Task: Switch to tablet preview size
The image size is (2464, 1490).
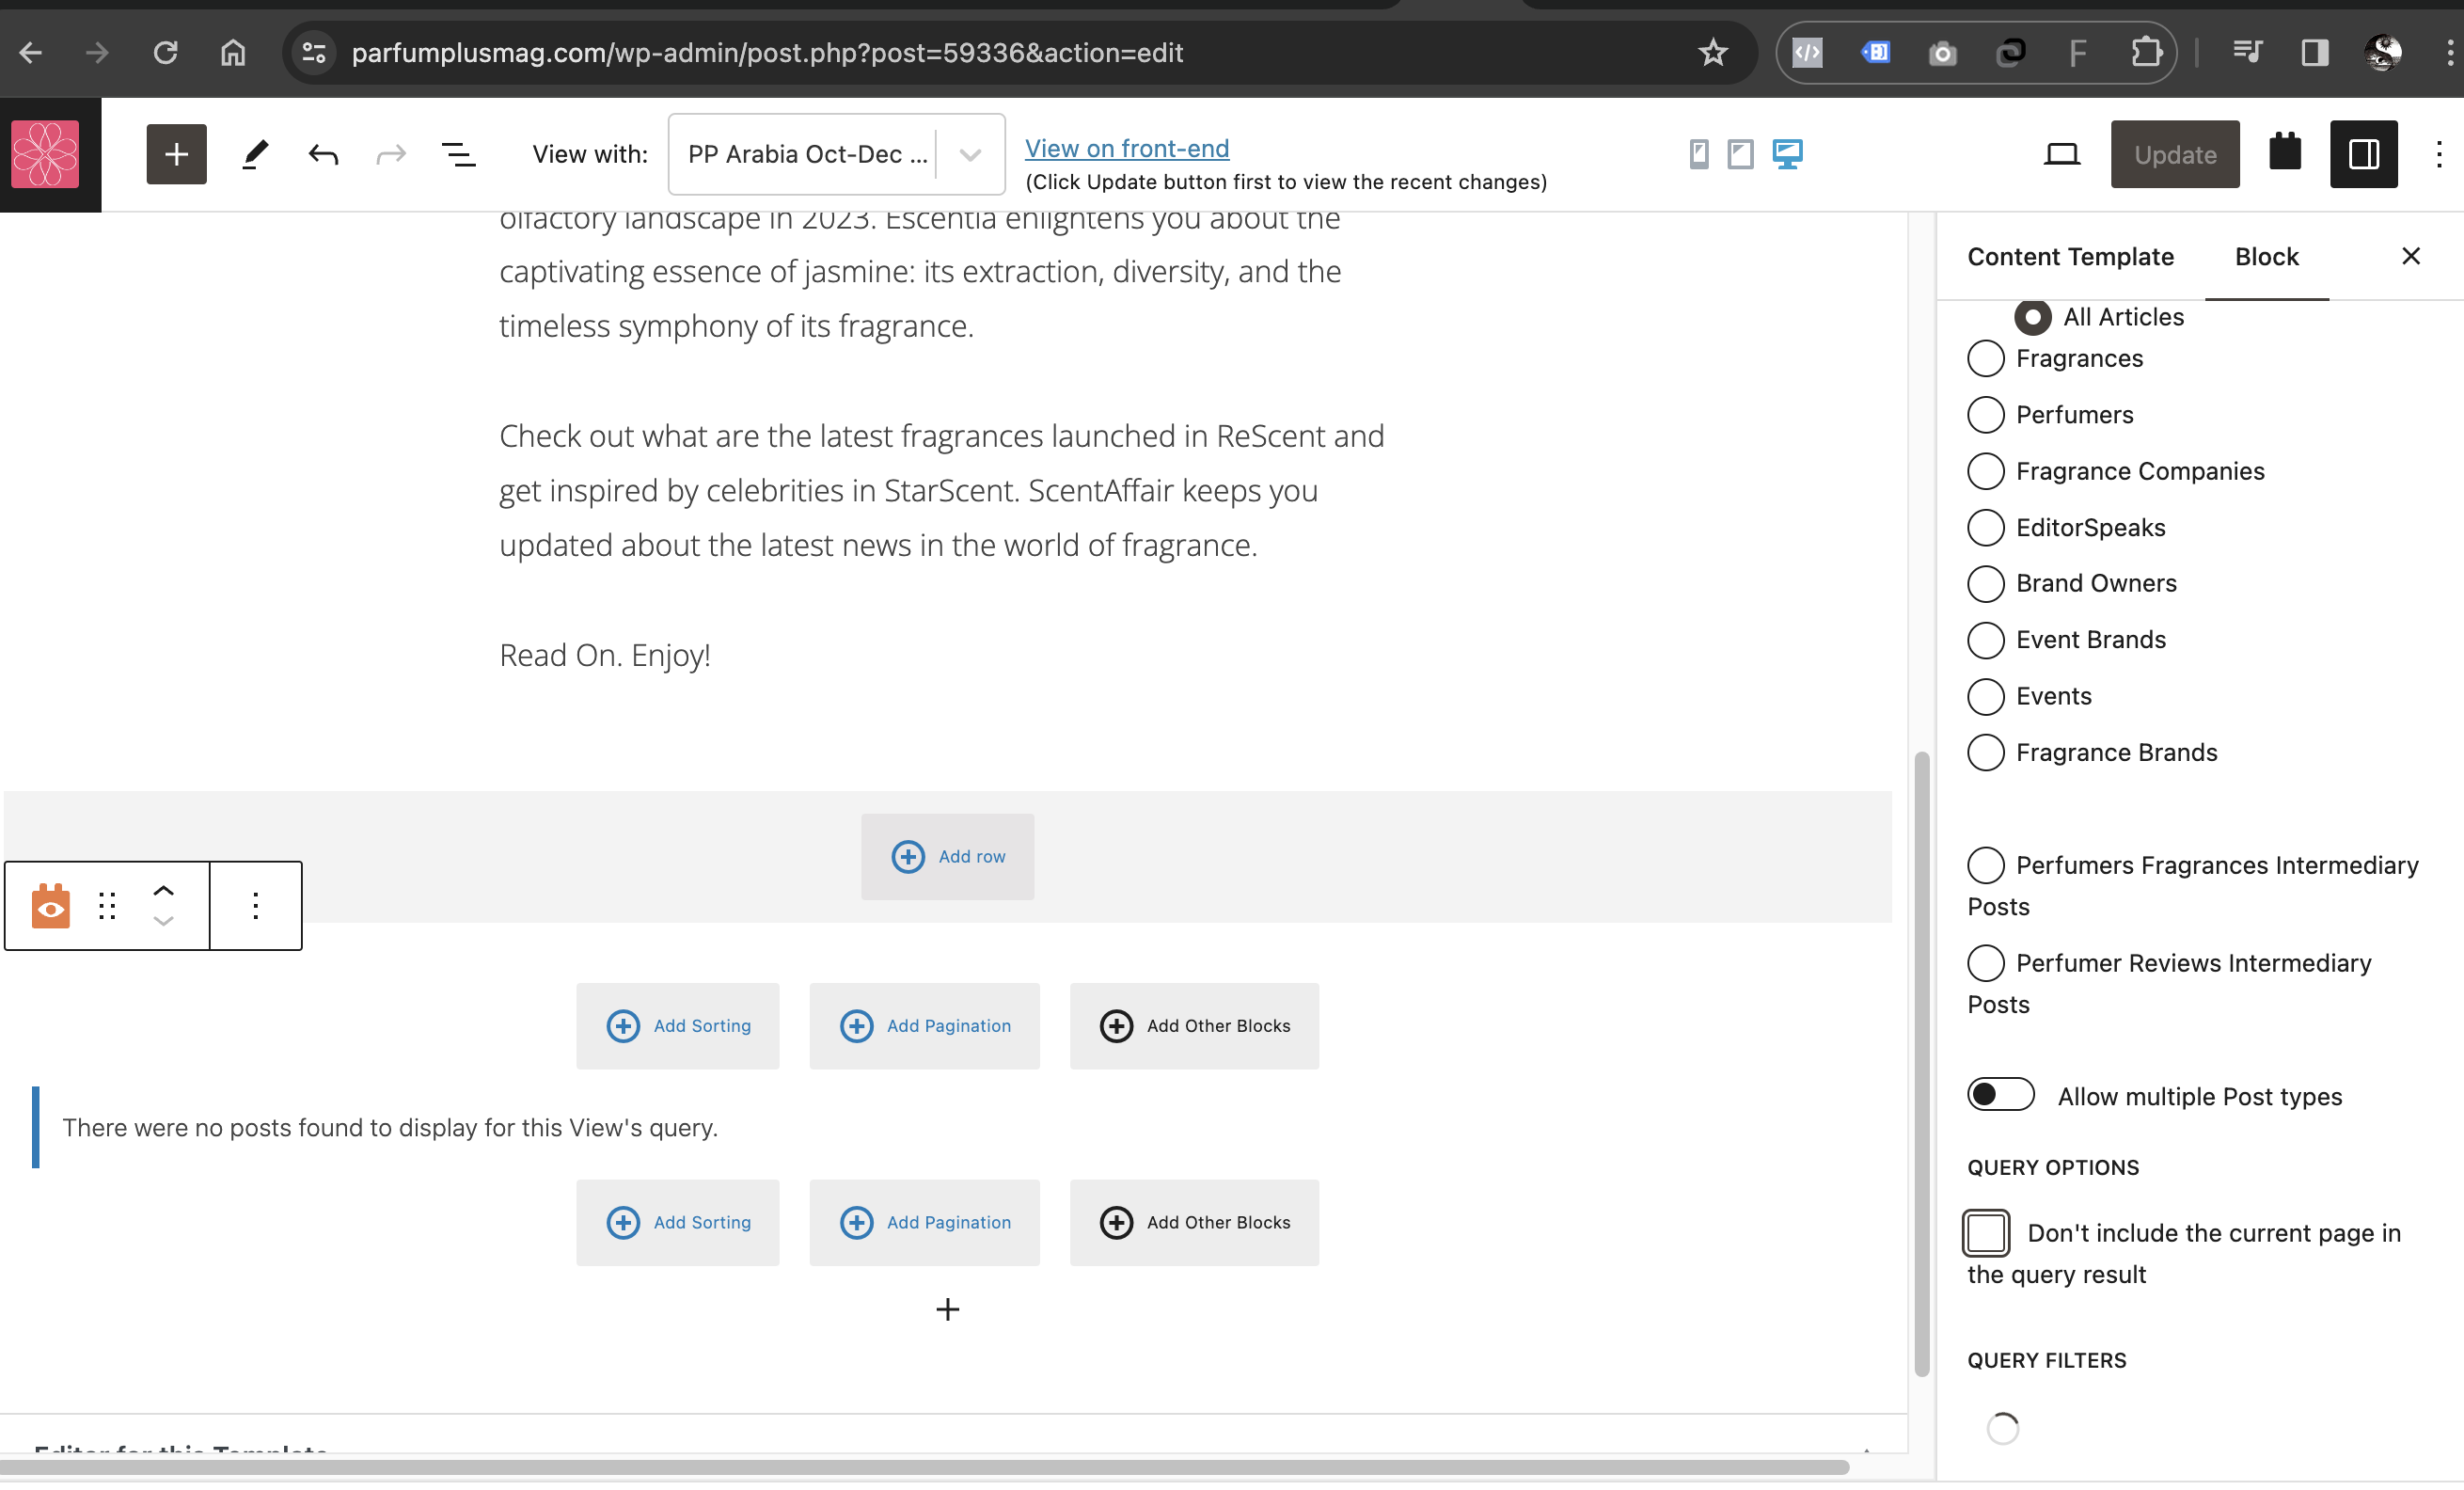Action: click(1741, 154)
